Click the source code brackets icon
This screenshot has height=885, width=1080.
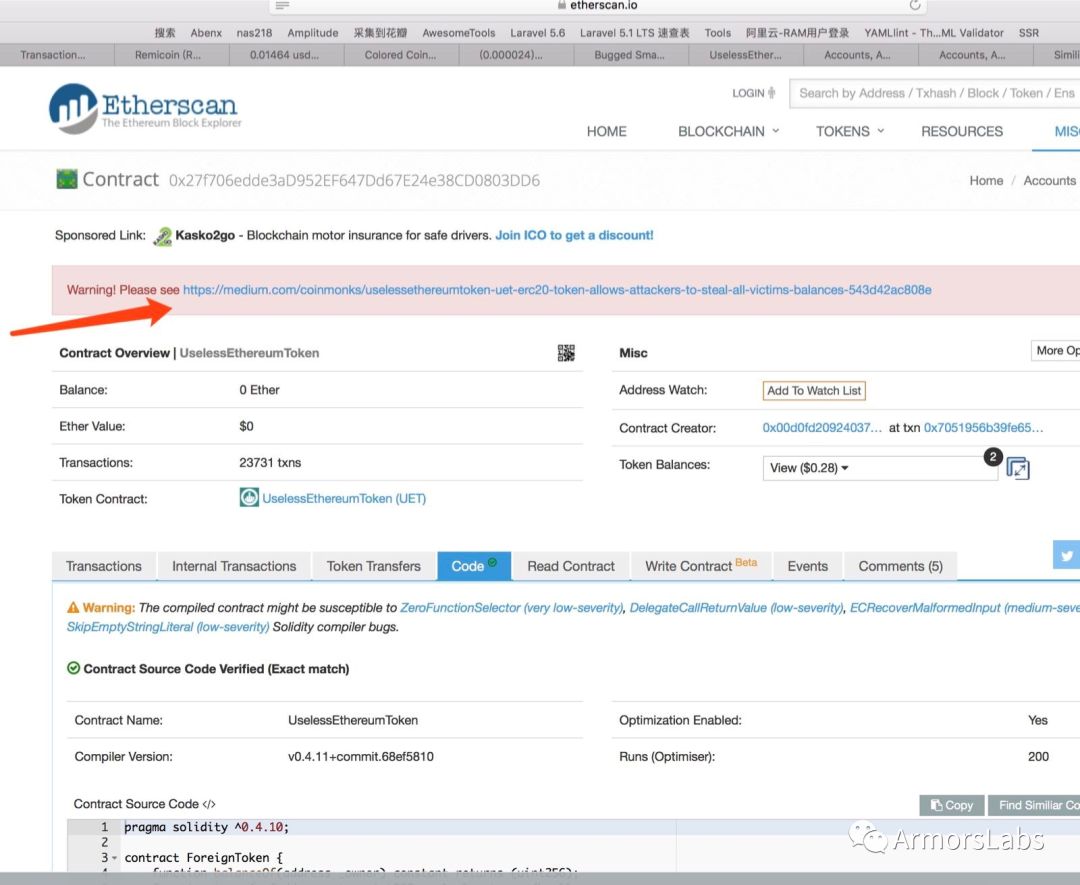point(209,804)
